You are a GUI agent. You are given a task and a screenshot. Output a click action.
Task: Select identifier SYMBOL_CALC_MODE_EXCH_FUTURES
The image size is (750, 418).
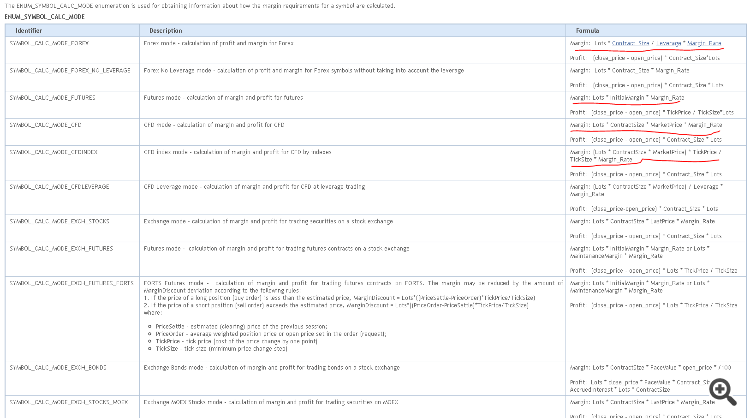pos(61,249)
